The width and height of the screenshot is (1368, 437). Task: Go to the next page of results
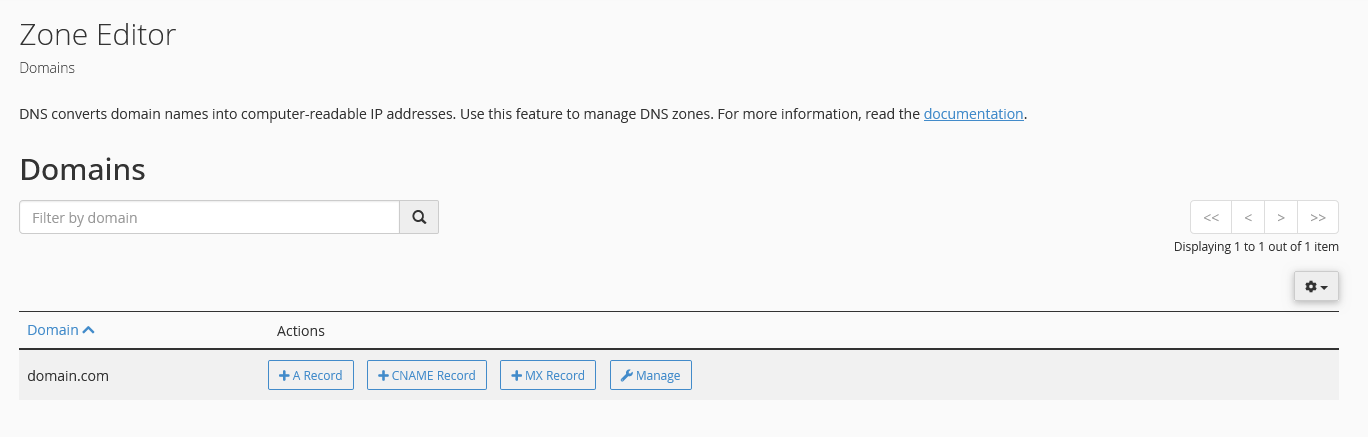pos(1281,217)
